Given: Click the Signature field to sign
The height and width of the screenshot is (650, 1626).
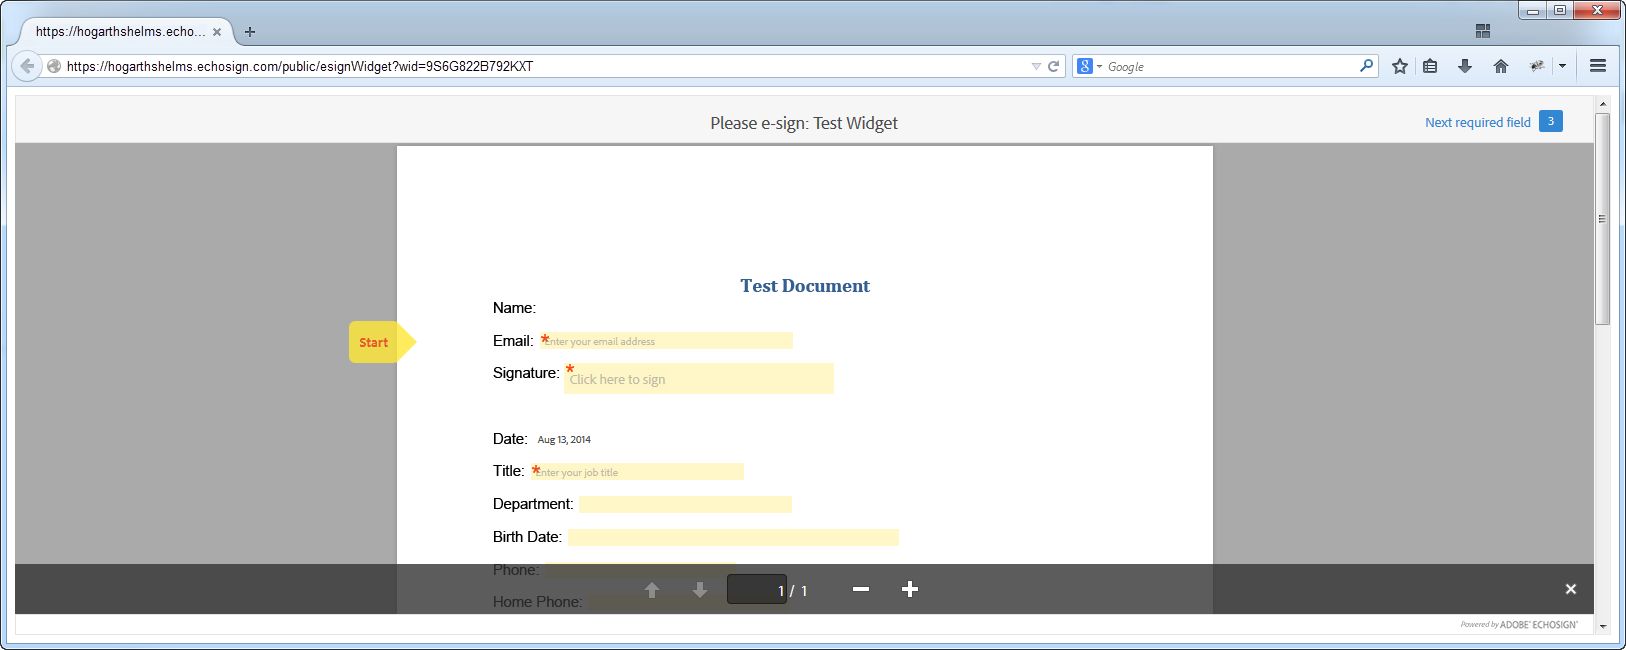Looking at the screenshot, I should coord(698,379).
